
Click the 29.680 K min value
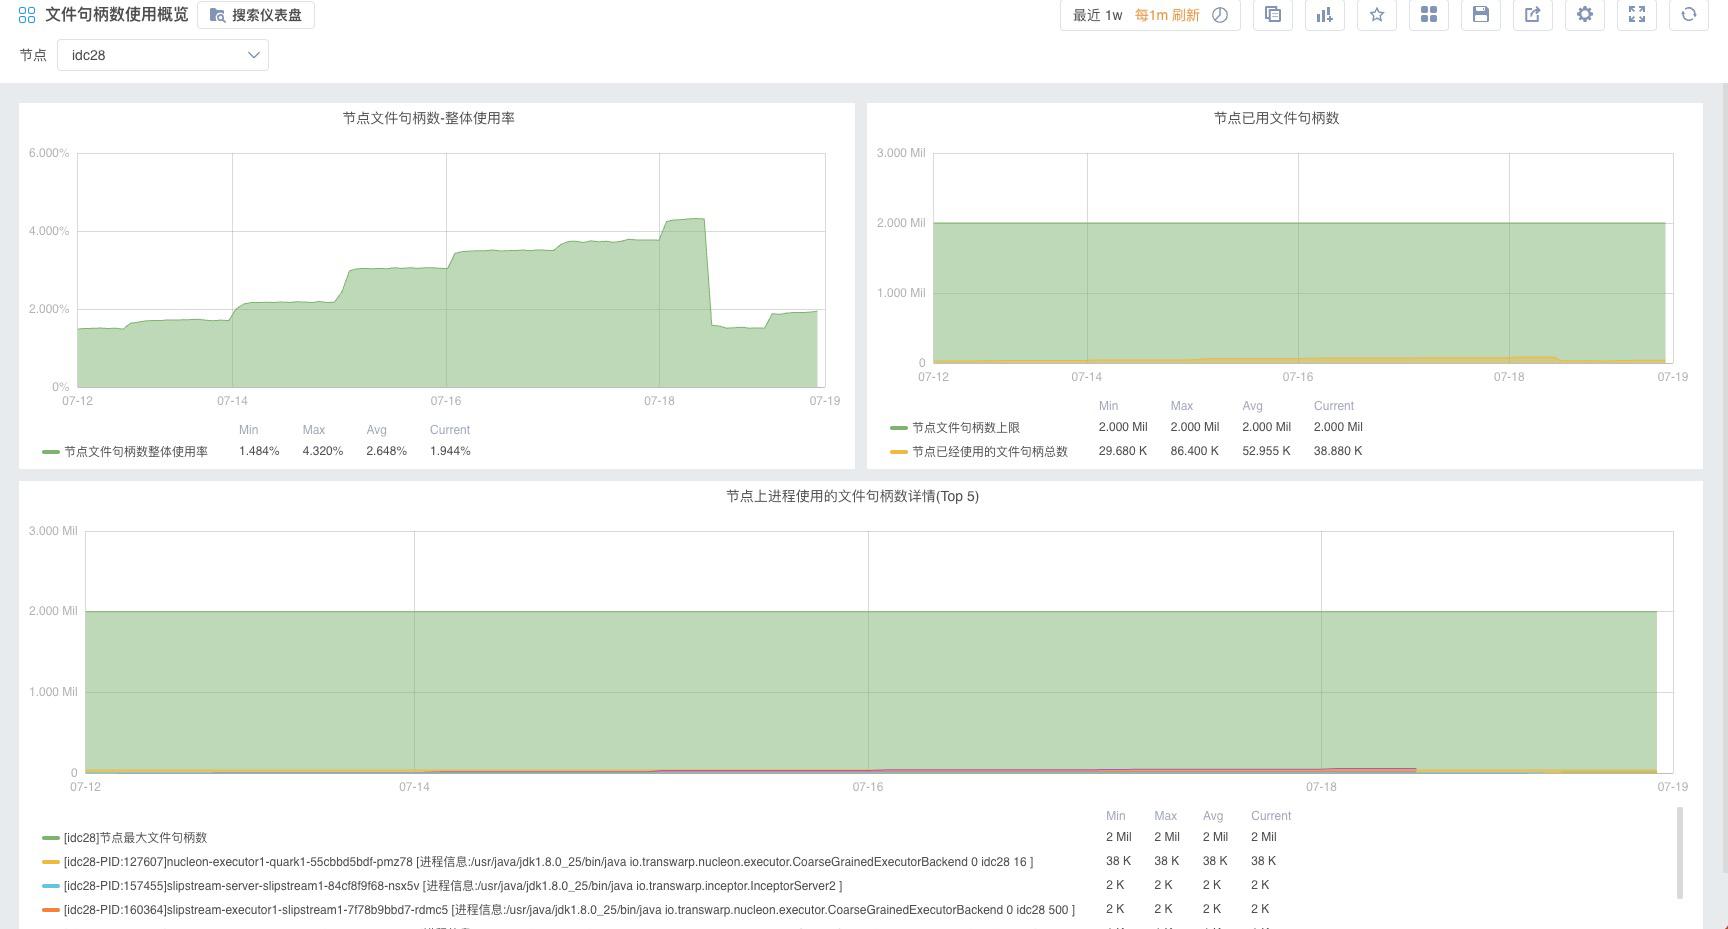(1123, 451)
